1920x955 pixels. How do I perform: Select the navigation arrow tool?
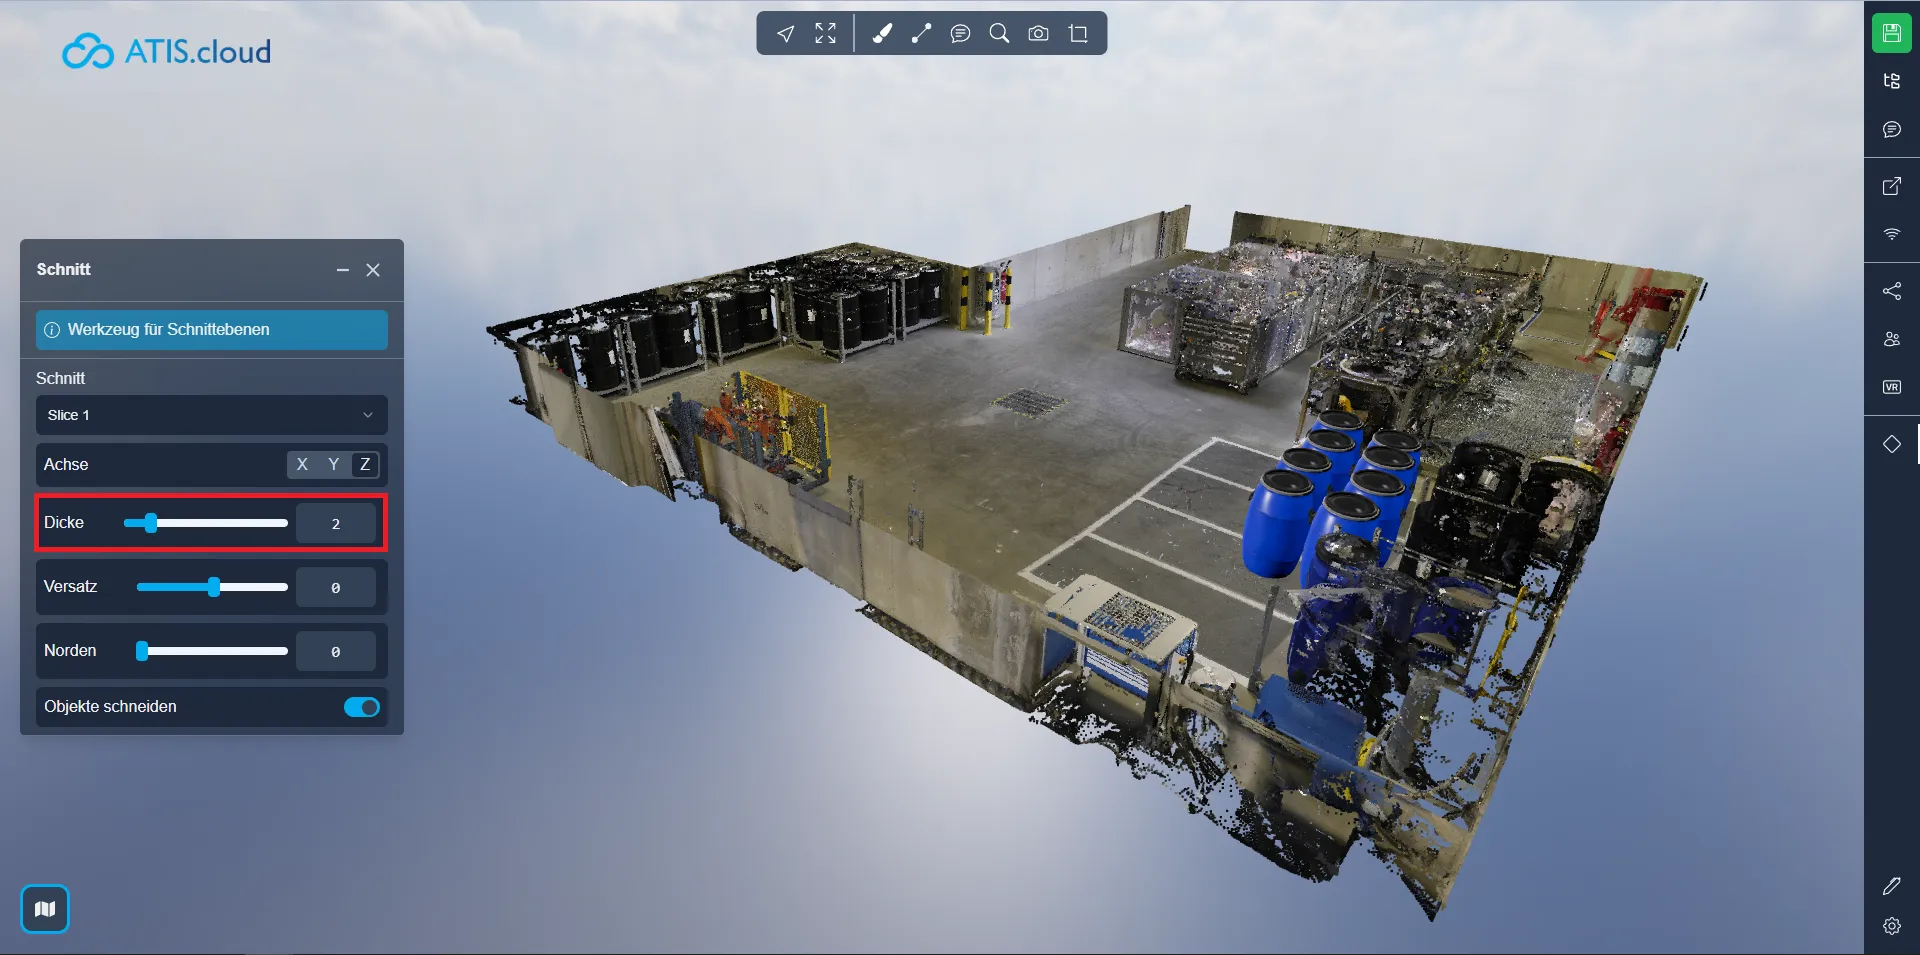(x=786, y=34)
